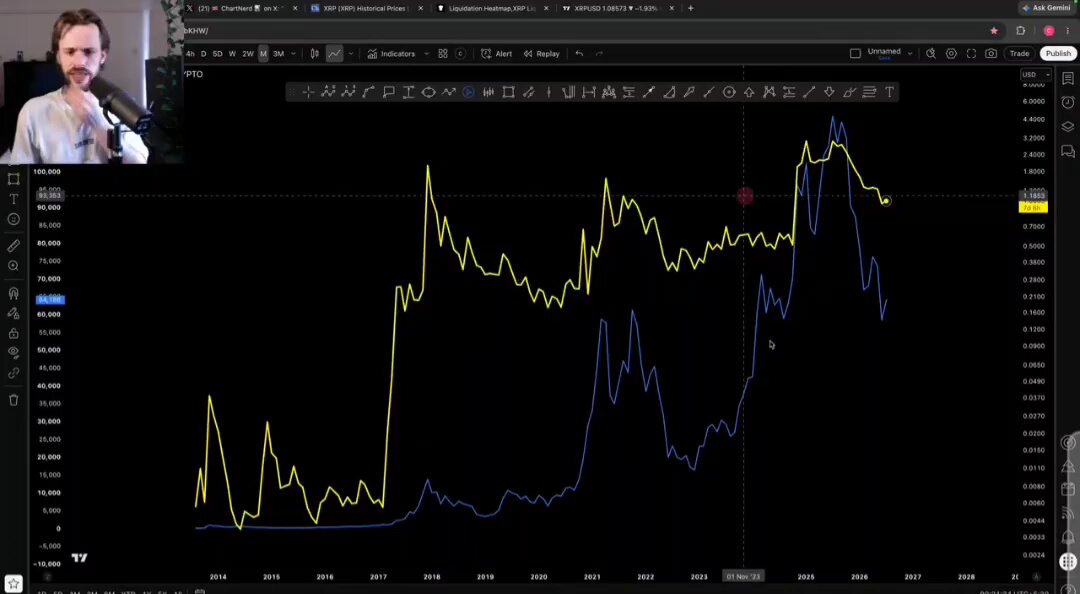1080x594 pixels.
Task: Open the Trade panel
Action: pyautogui.click(x=1019, y=54)
